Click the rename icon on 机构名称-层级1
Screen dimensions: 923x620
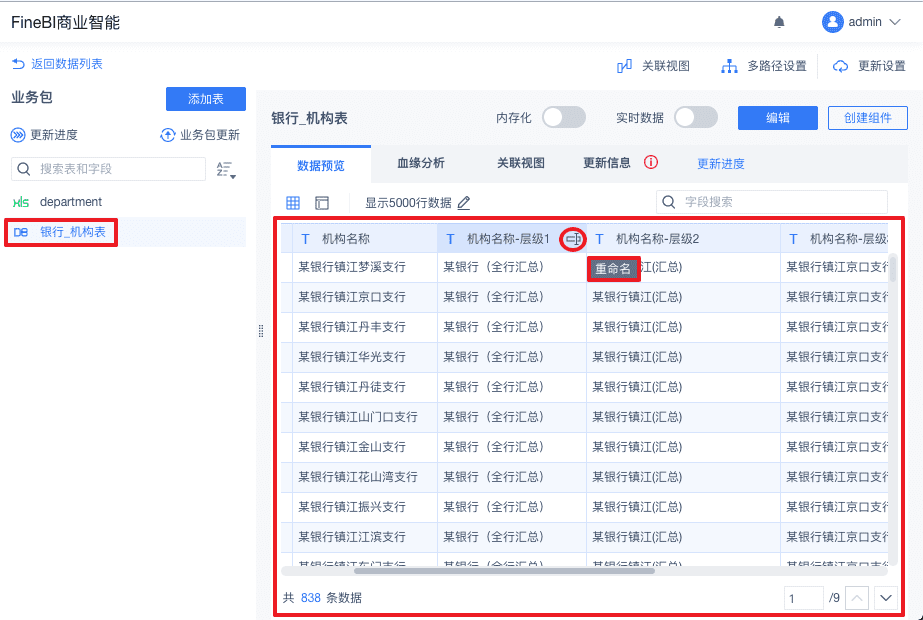(573, 239)
